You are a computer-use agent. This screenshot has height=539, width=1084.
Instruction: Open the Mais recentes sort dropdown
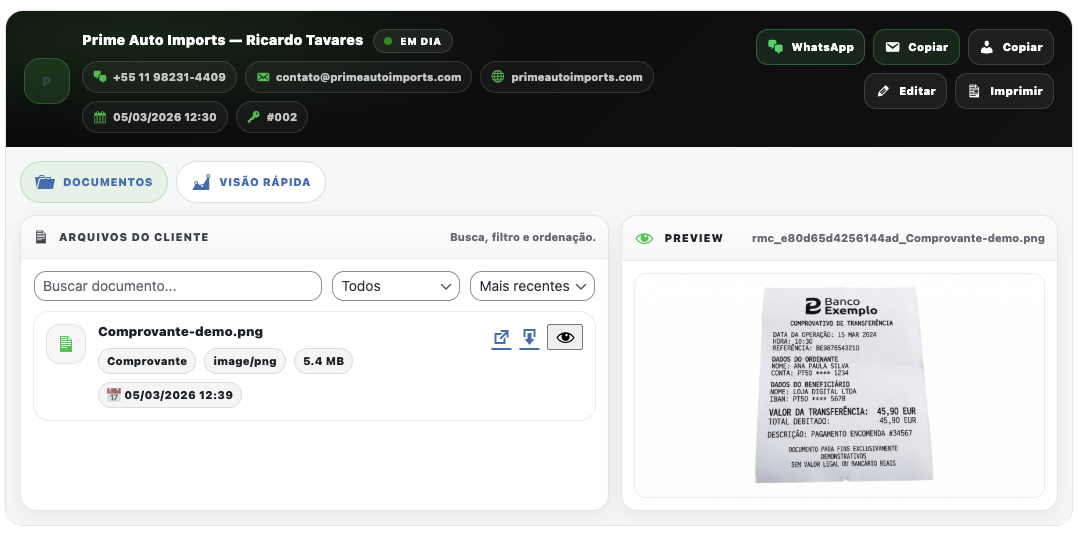point(532,286)
